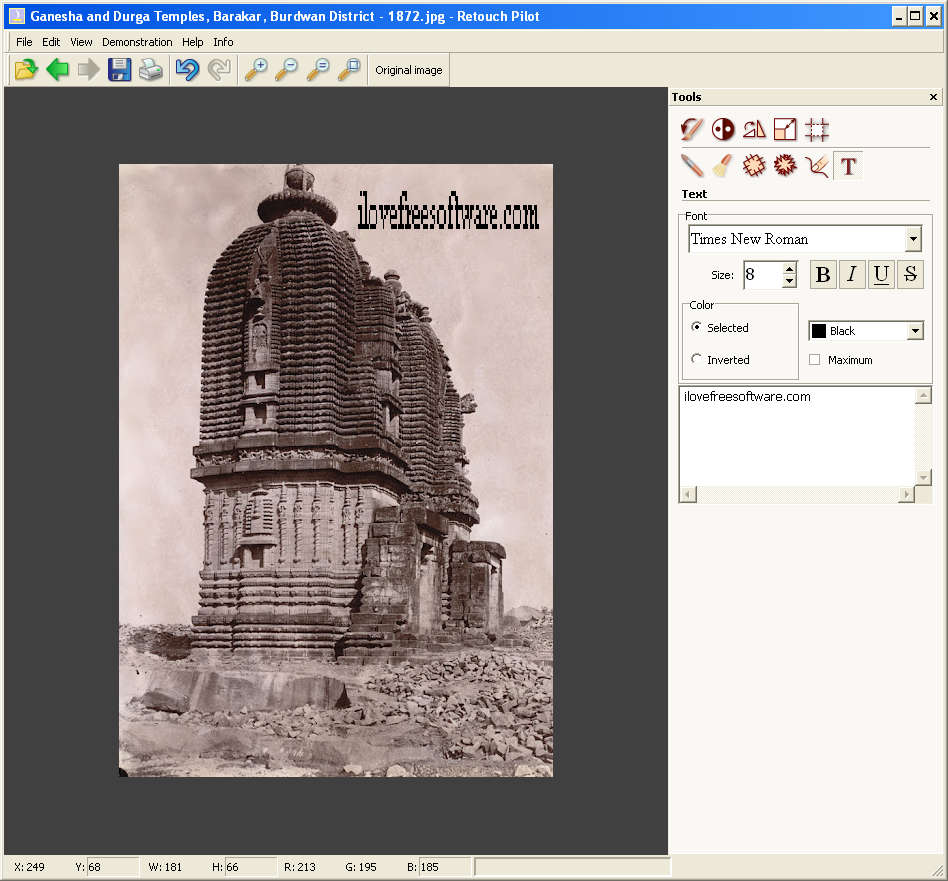Click the open file folder icon
This screenshot has width=948, height=881.
click(x=25, y=70)
